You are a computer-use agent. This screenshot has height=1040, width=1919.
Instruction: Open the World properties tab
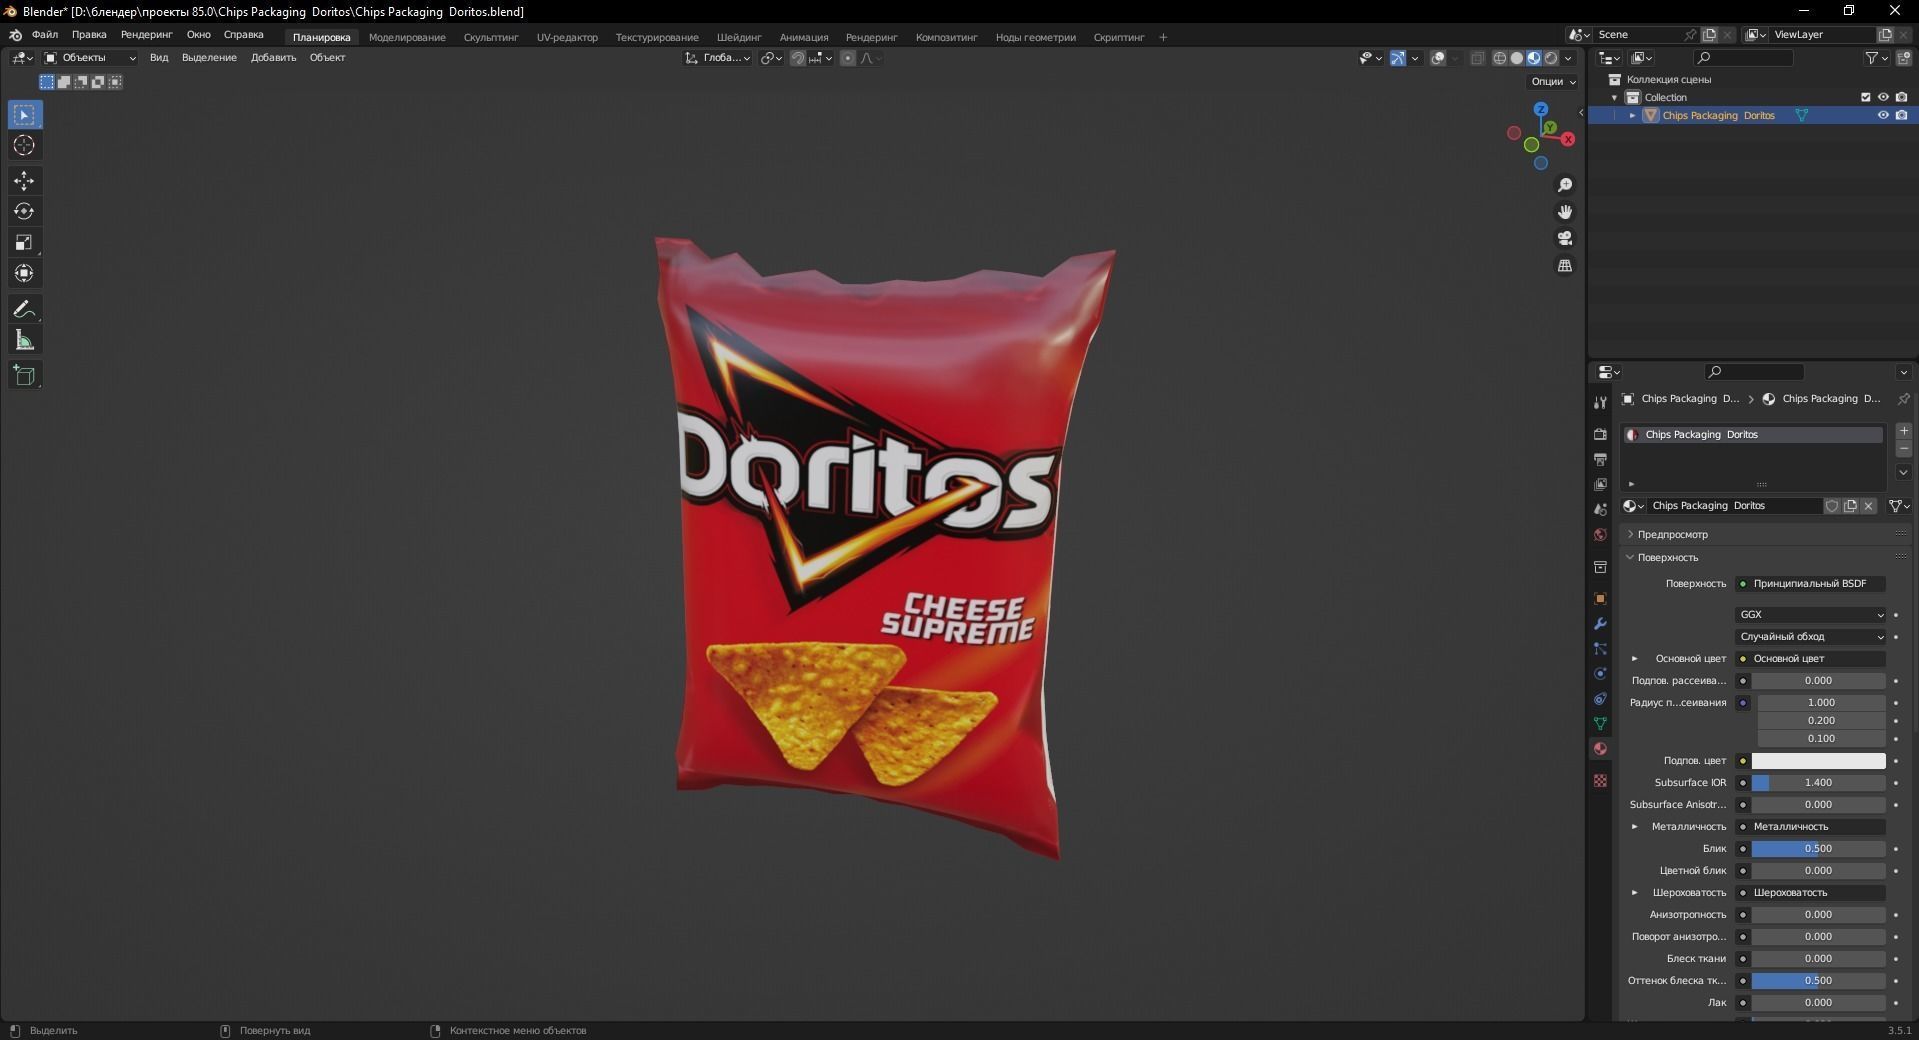(1600, 535)
